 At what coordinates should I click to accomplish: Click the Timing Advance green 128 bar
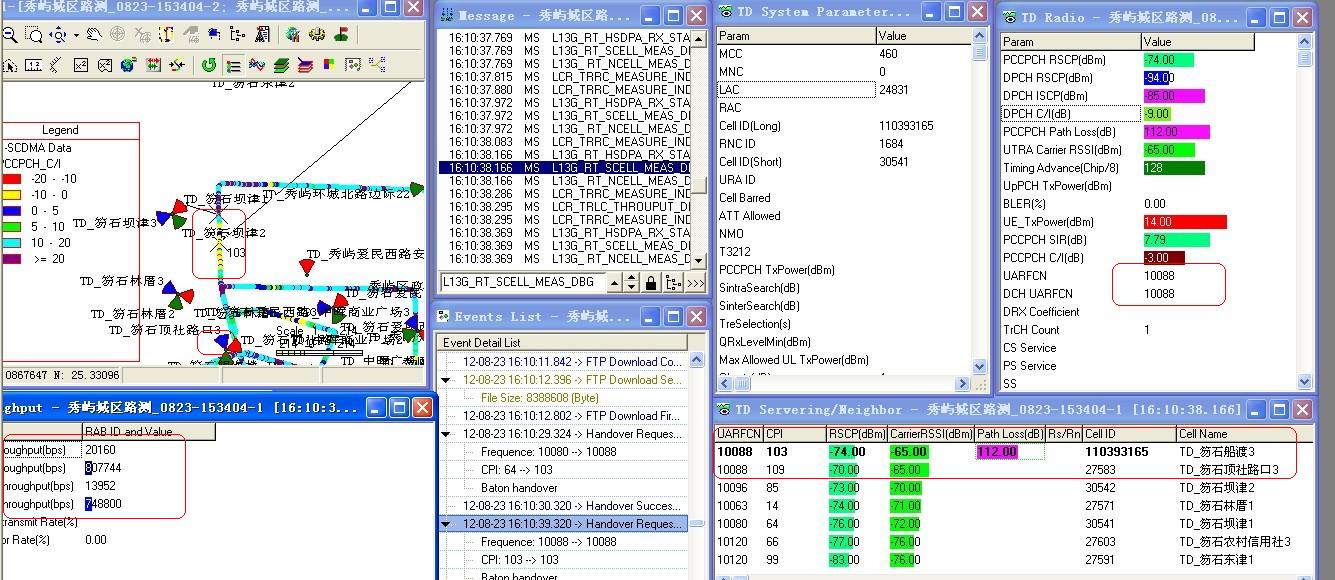point(1173,168)
